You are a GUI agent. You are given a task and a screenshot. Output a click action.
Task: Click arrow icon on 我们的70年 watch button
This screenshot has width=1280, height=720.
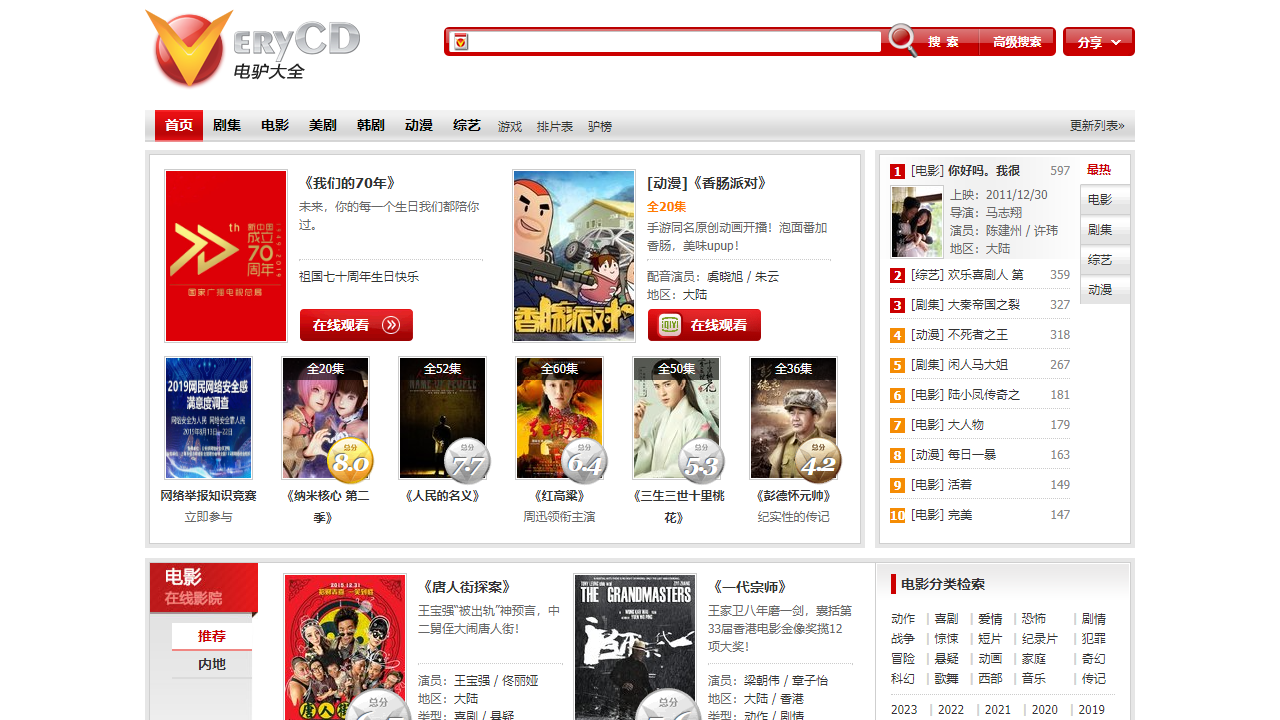pos(391,325)
